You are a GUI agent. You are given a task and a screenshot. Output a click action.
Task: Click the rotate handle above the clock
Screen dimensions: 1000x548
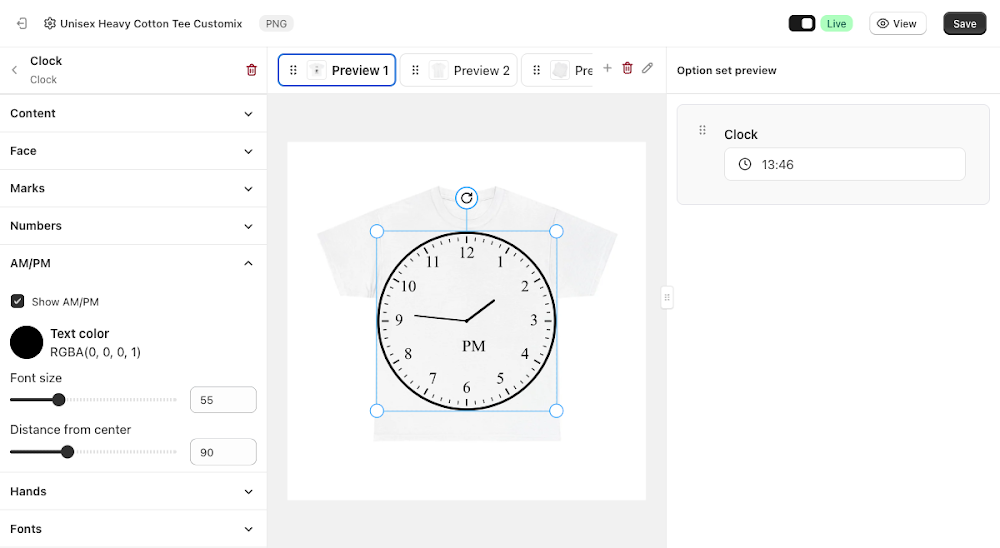click(x=467, y=198)
